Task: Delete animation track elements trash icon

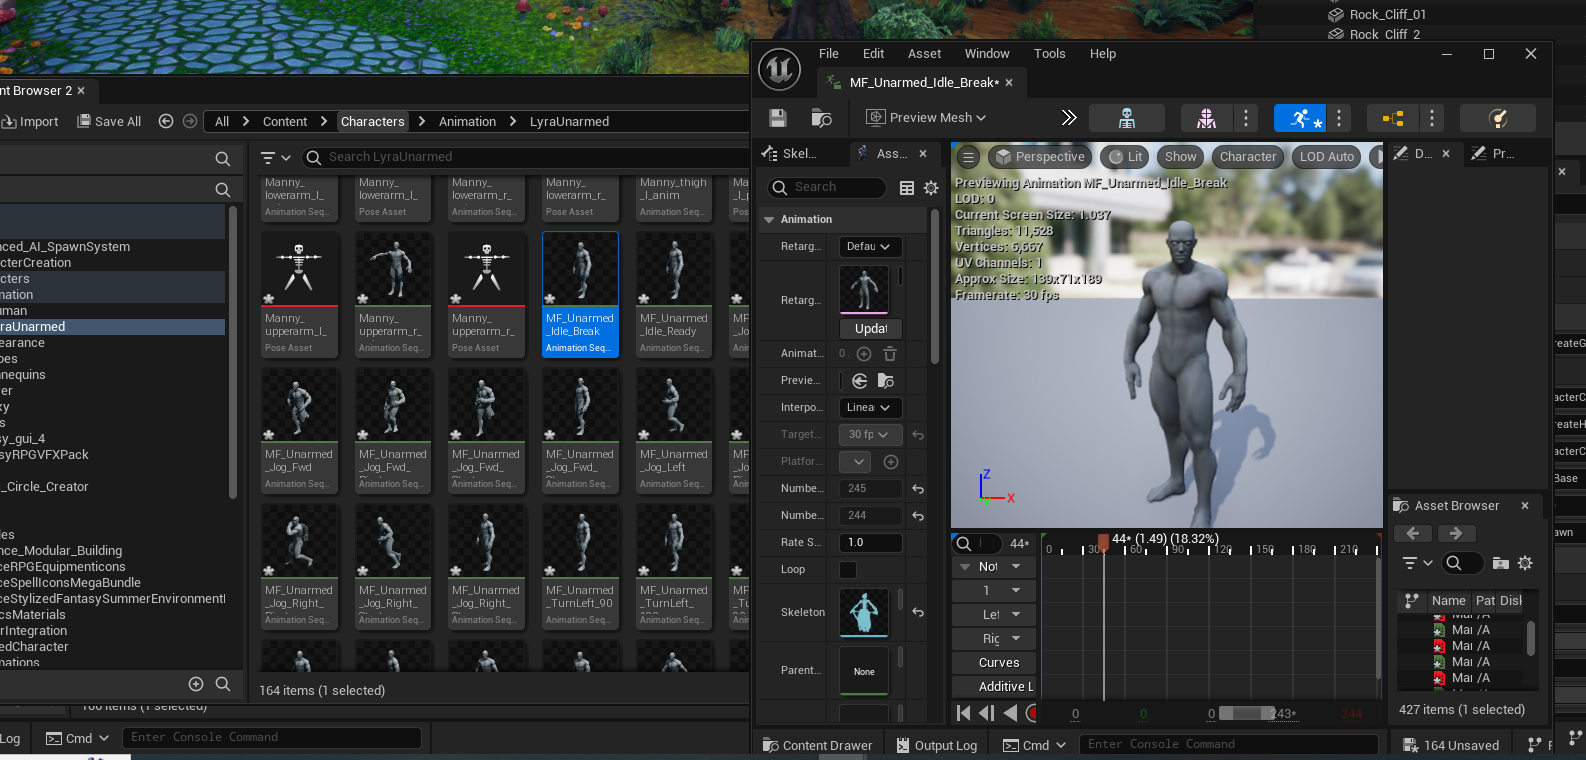Action: click(x=890, y=354)
